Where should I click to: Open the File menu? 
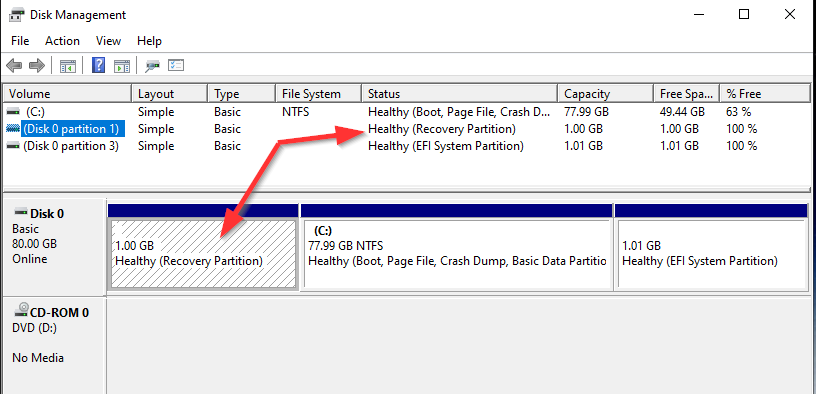point(20,41)
